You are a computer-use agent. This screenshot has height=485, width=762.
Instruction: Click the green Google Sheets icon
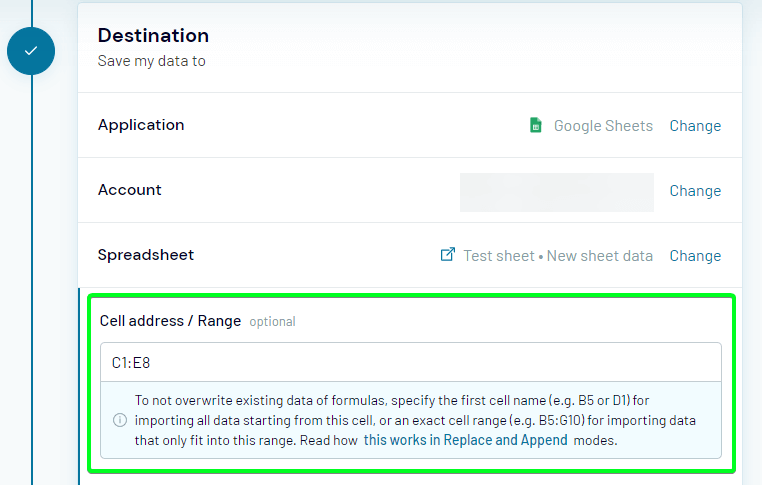(x=536, y=125)
